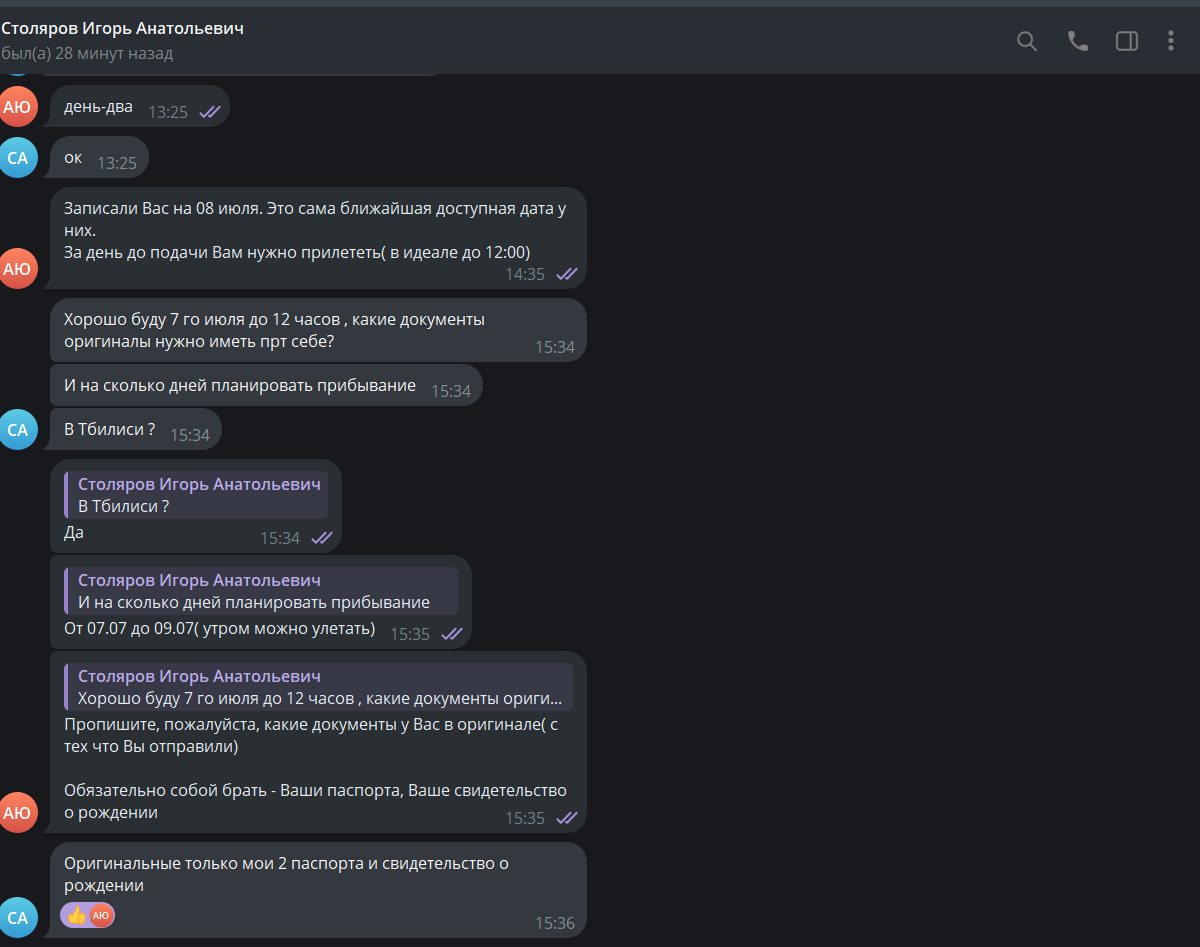Click 'был(а) 28 минут назад' status text
The width and height of the screenshot is (1200, 947).
coord(87,53)
